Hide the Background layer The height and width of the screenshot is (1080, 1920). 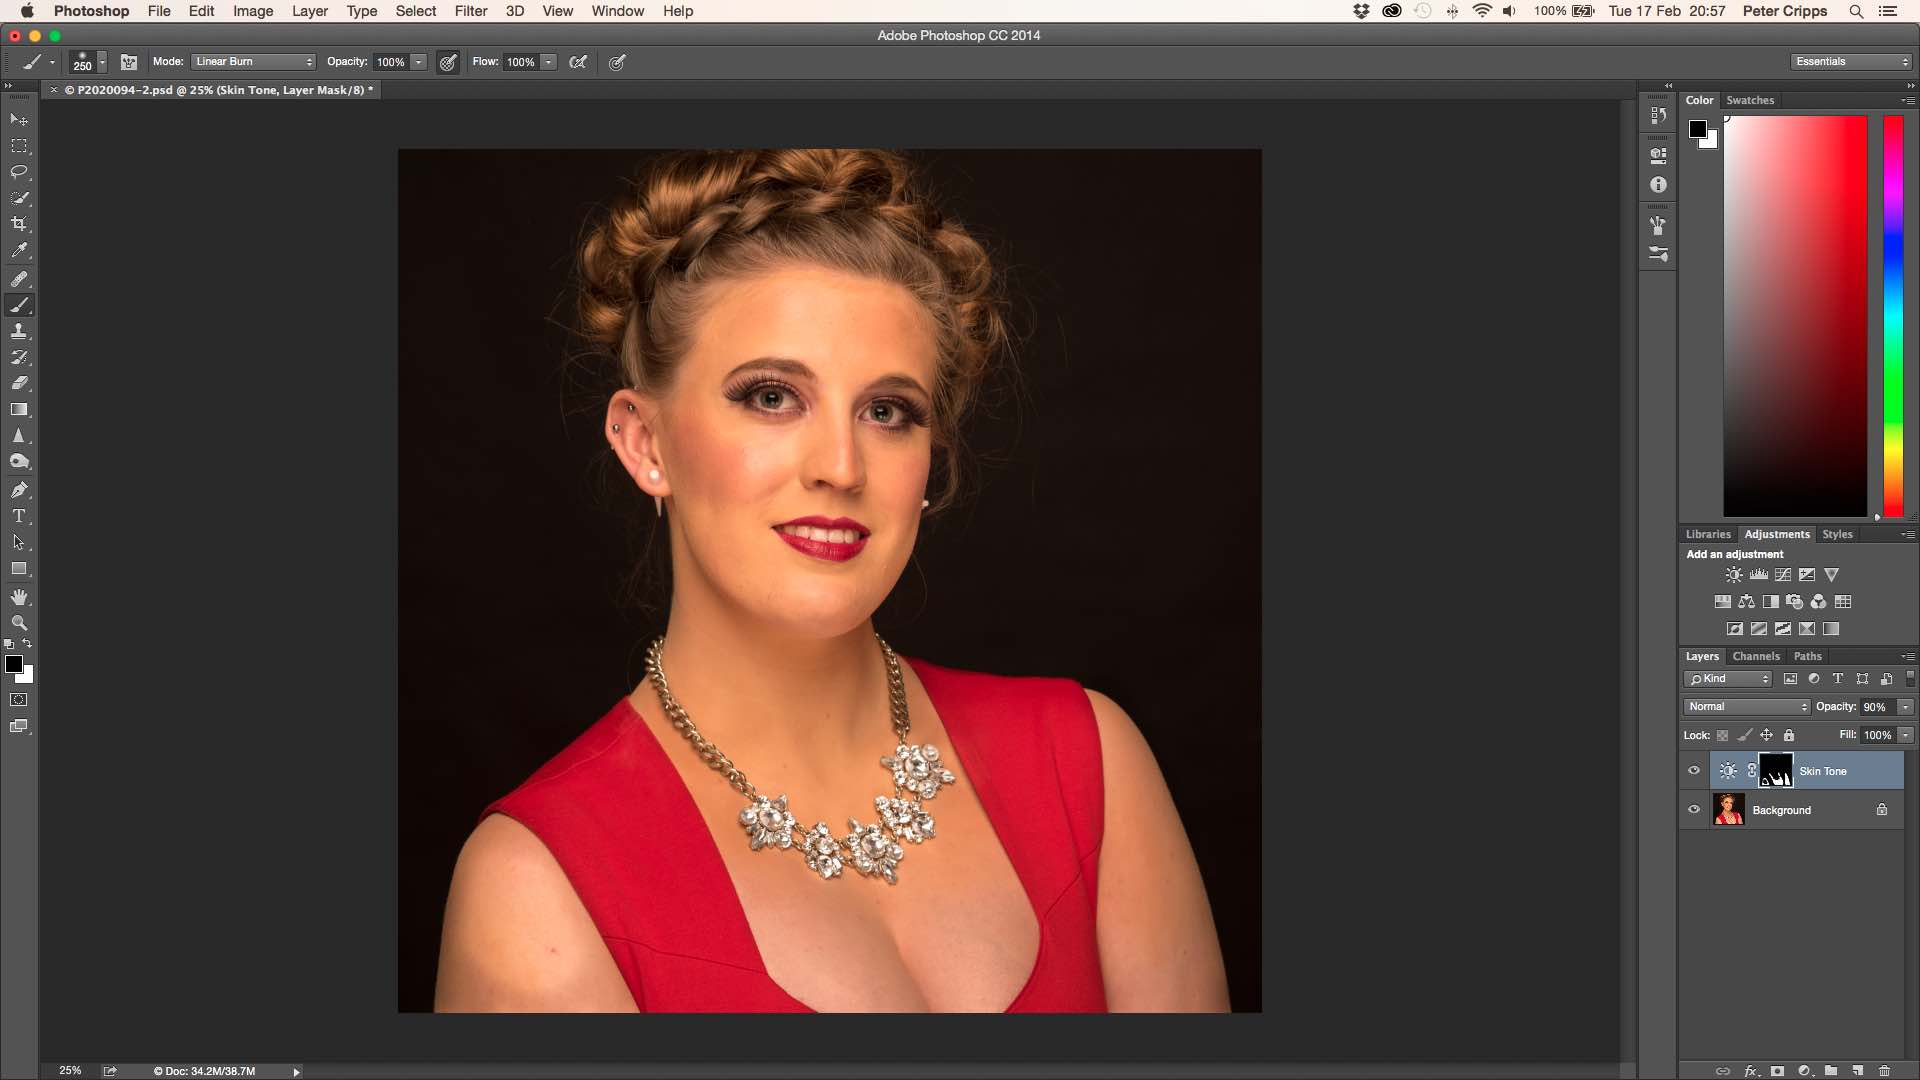[x=1694, y=810]
